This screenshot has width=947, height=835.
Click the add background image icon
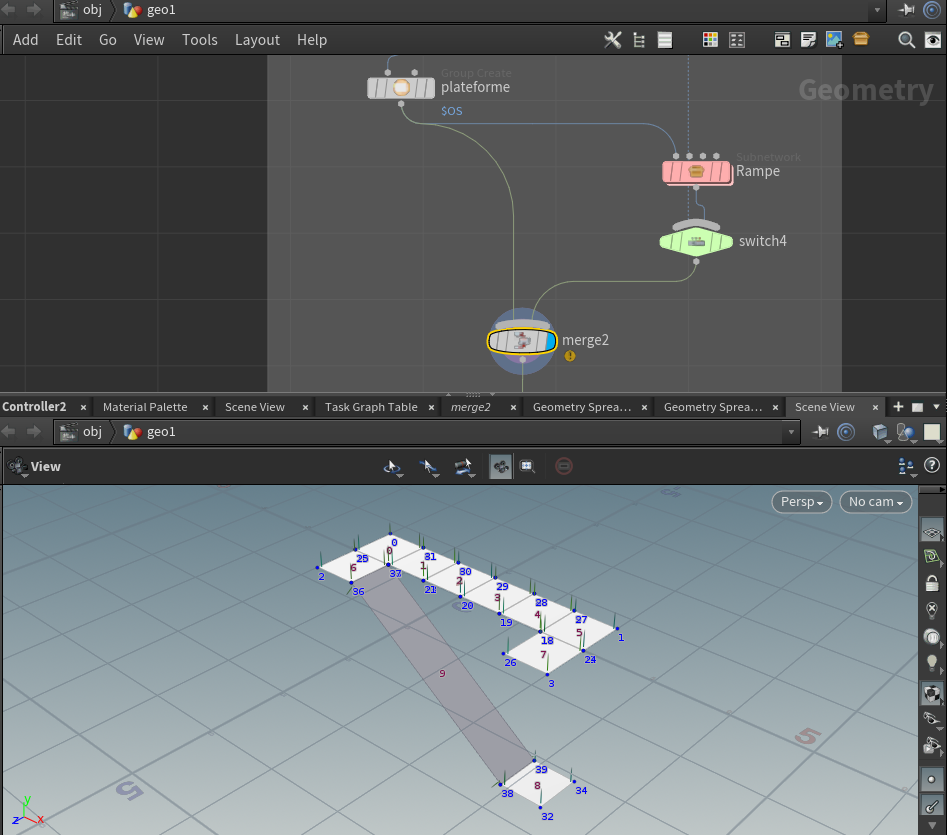point(834,40)
